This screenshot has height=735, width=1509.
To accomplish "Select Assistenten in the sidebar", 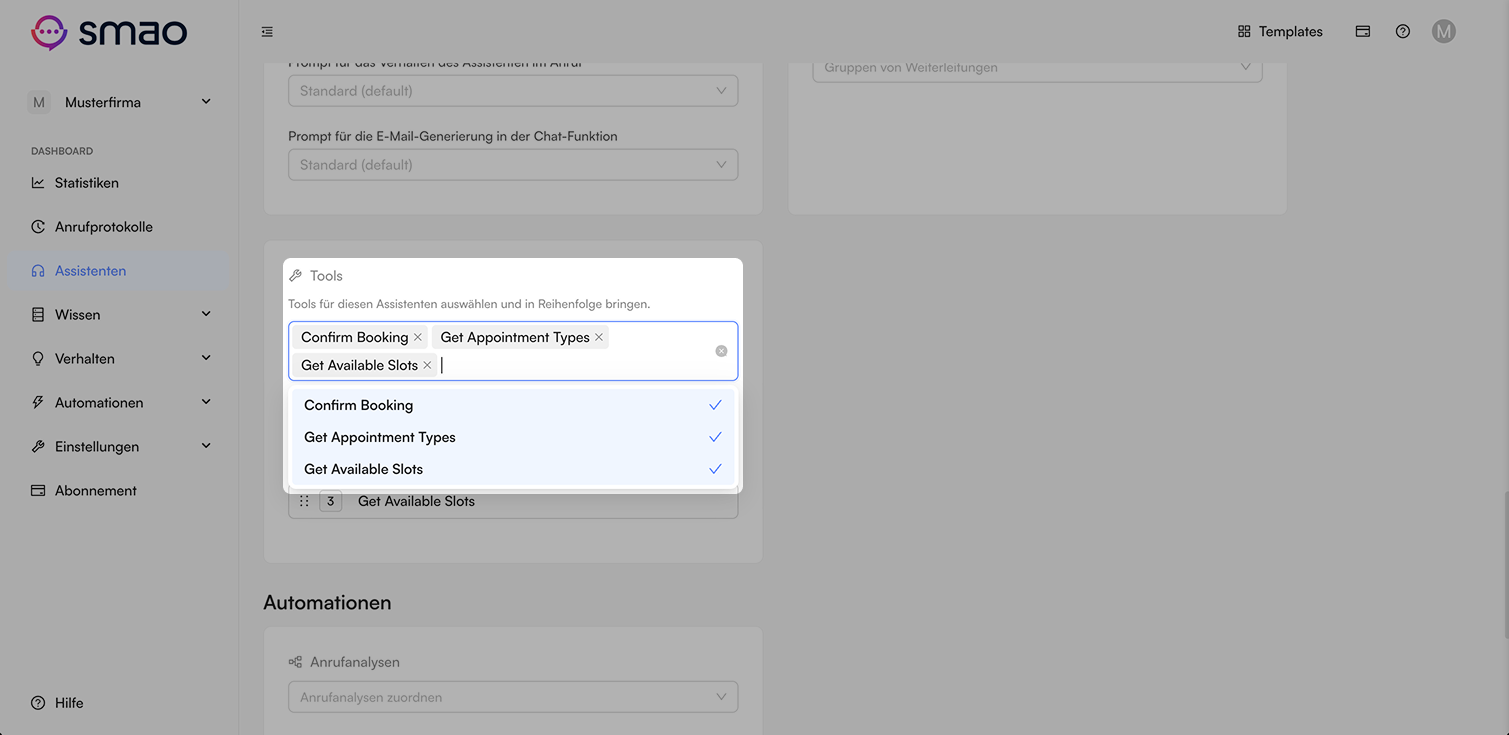I will point(120,271).
